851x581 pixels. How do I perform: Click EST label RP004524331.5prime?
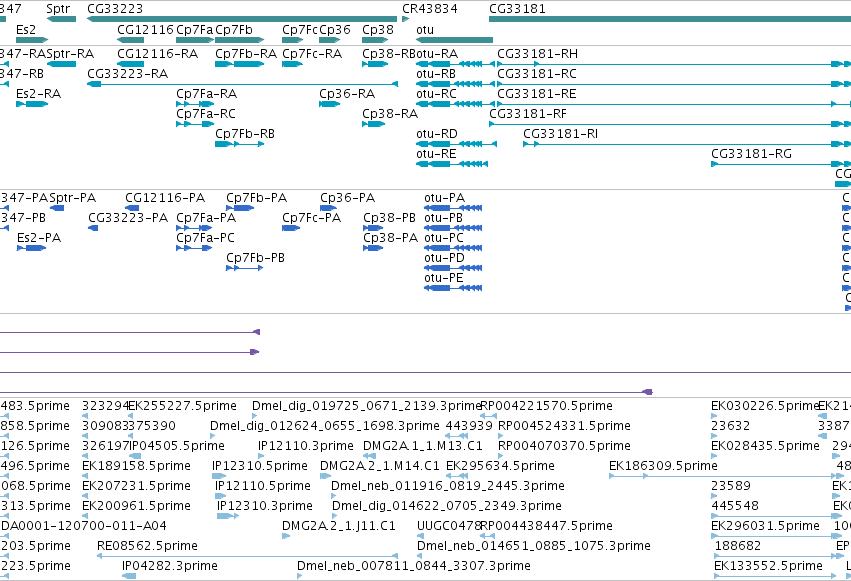pyautogui.click(x=564, y=426)
